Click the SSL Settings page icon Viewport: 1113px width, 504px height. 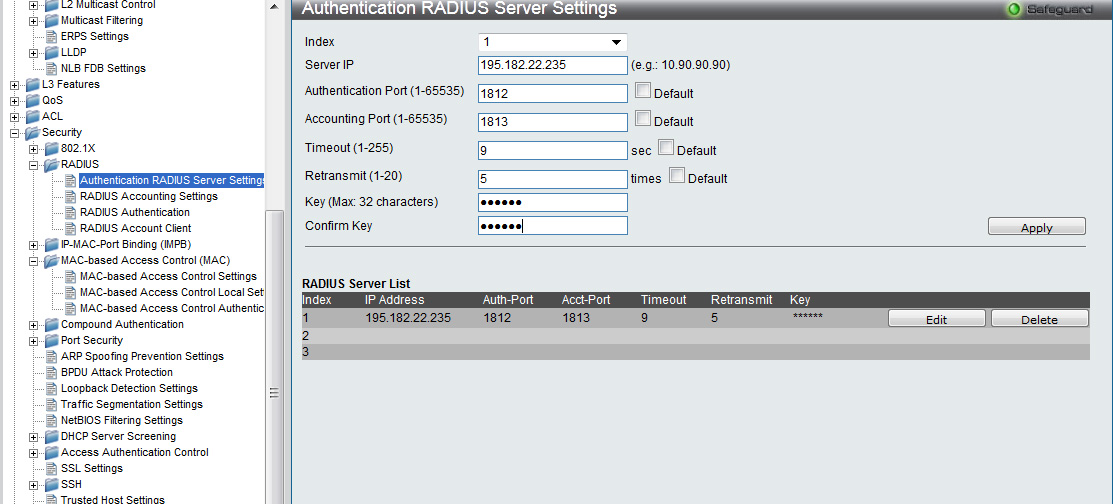tap(51, 468)
